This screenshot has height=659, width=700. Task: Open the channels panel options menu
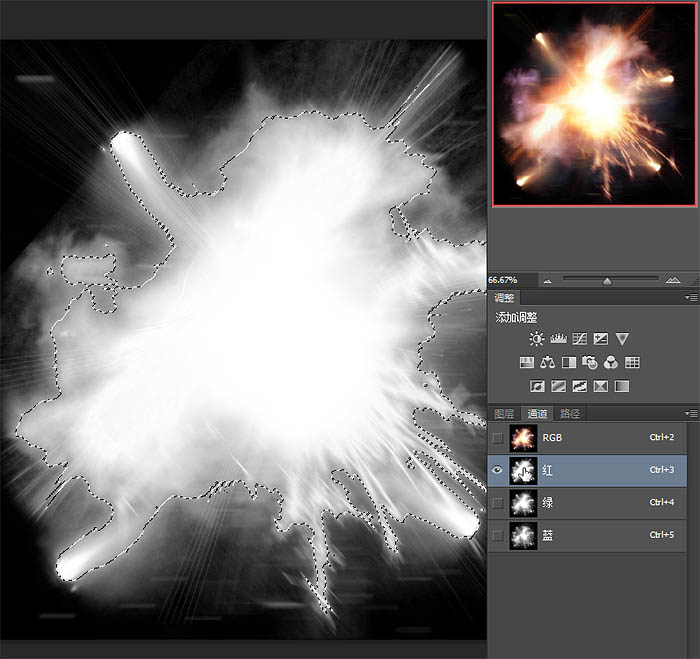tap(690, 413)
